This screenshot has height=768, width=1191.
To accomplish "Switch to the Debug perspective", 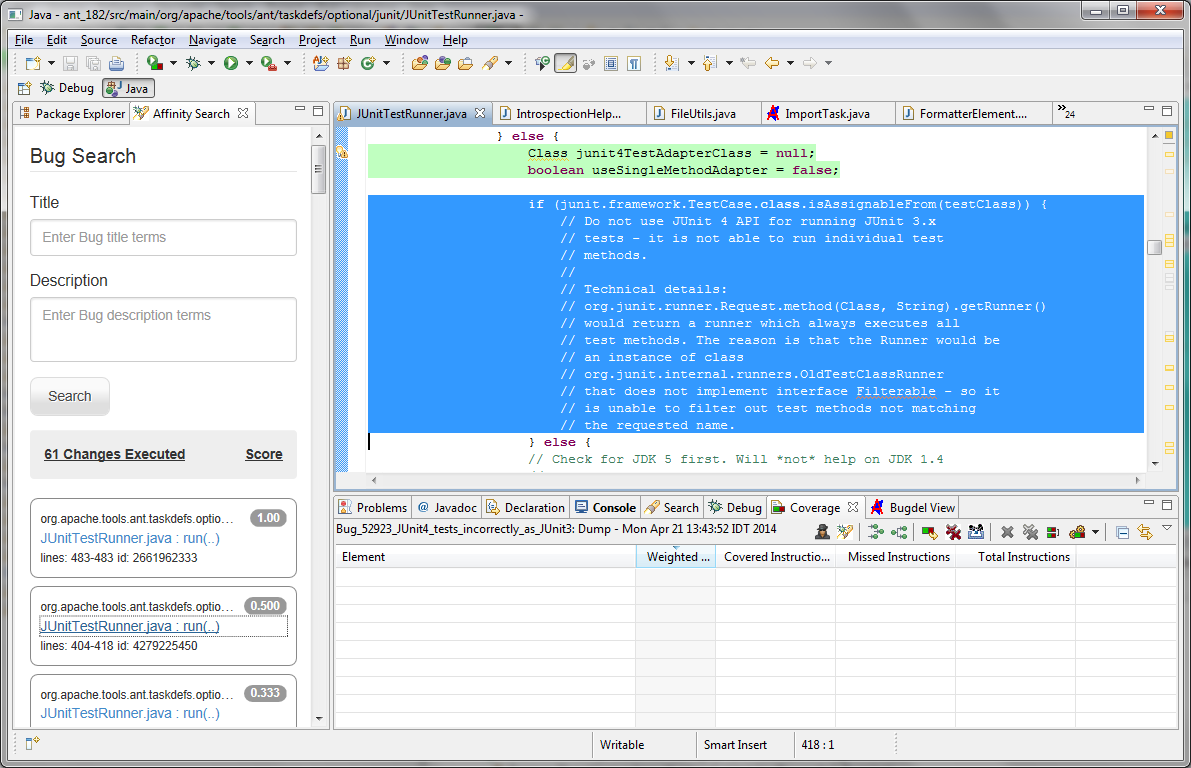I will [68, 88].
